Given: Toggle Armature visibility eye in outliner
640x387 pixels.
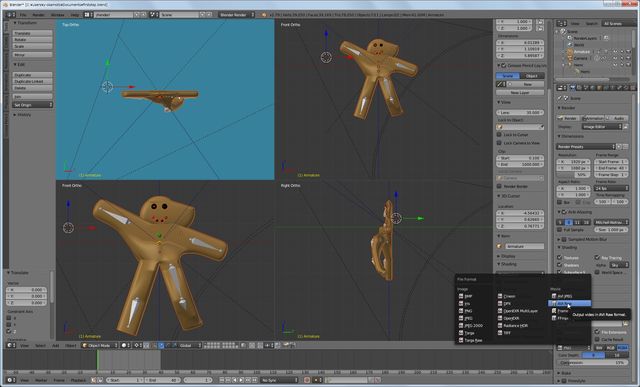Looking at the screenshot, I should (x=615, y=52).
